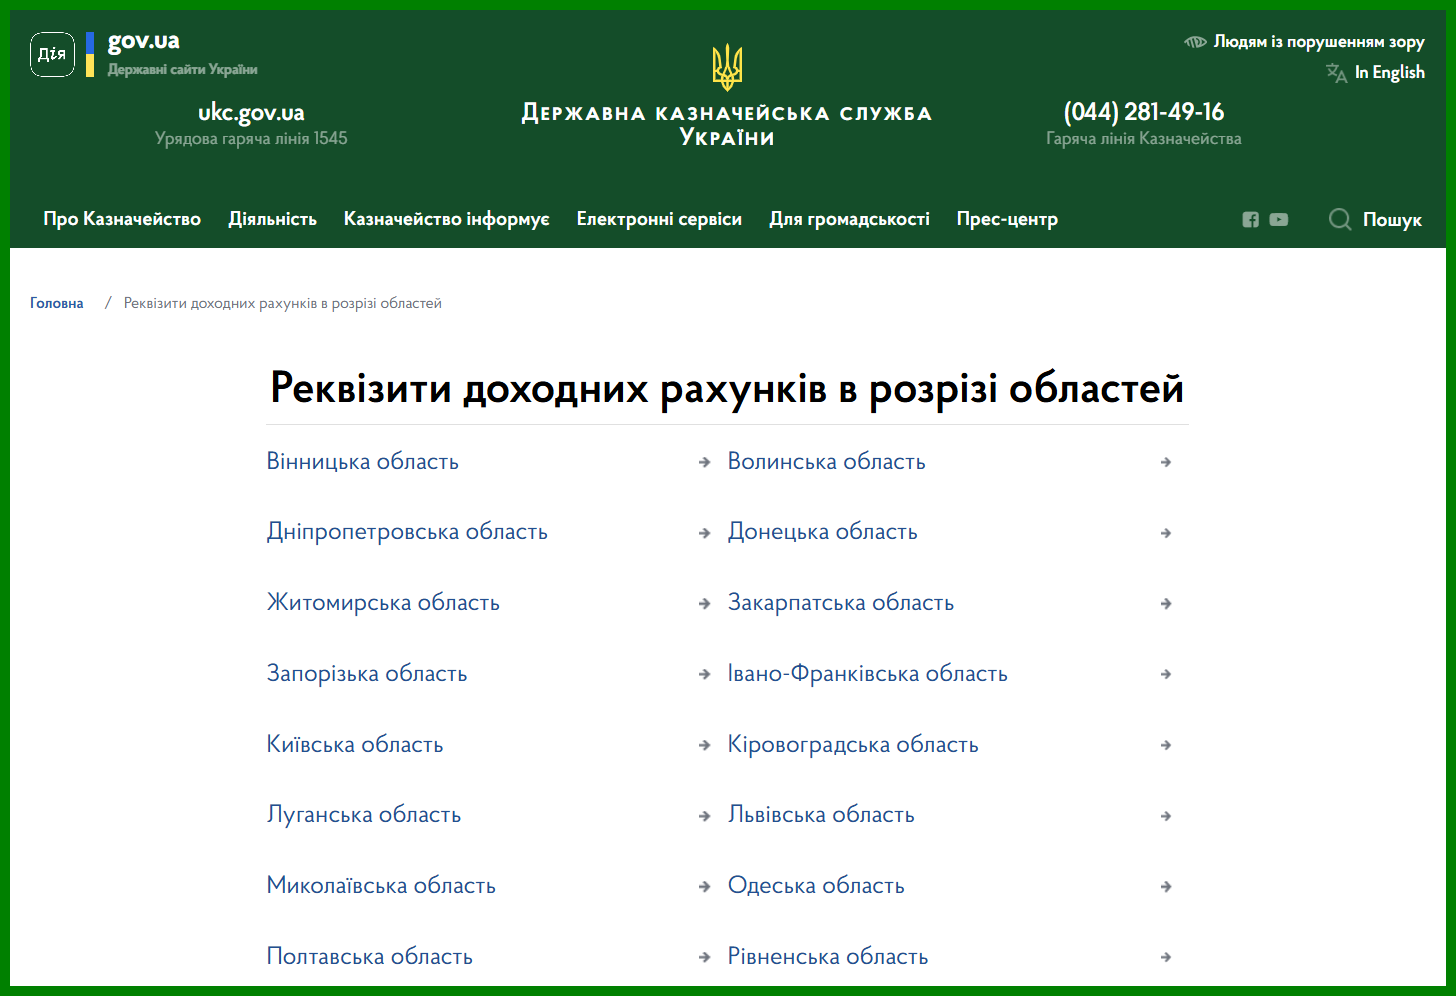
Task: Click the Ukrainian trident emblem
Action: pos(727,68)
